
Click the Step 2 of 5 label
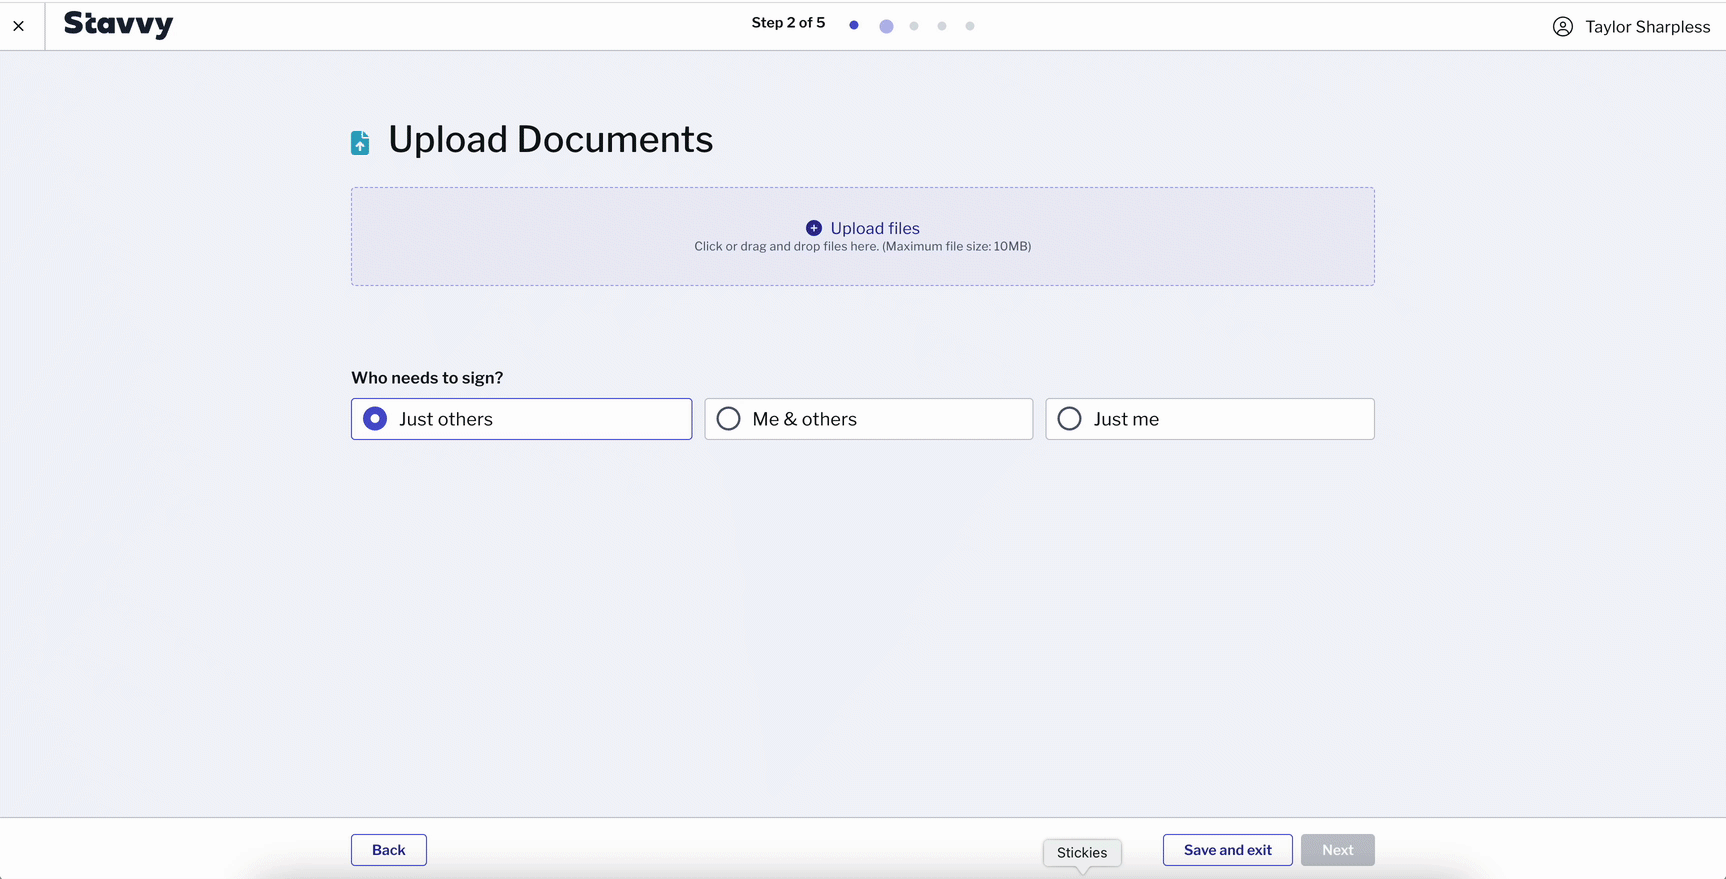pyautogui.click(x=788, y=23)
